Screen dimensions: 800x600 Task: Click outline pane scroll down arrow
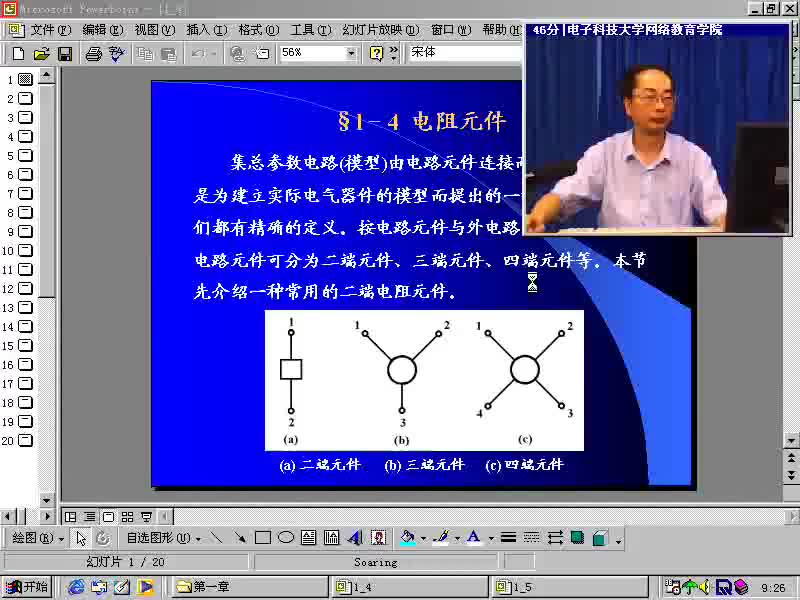pyautogui.click(x=47, y=500)
